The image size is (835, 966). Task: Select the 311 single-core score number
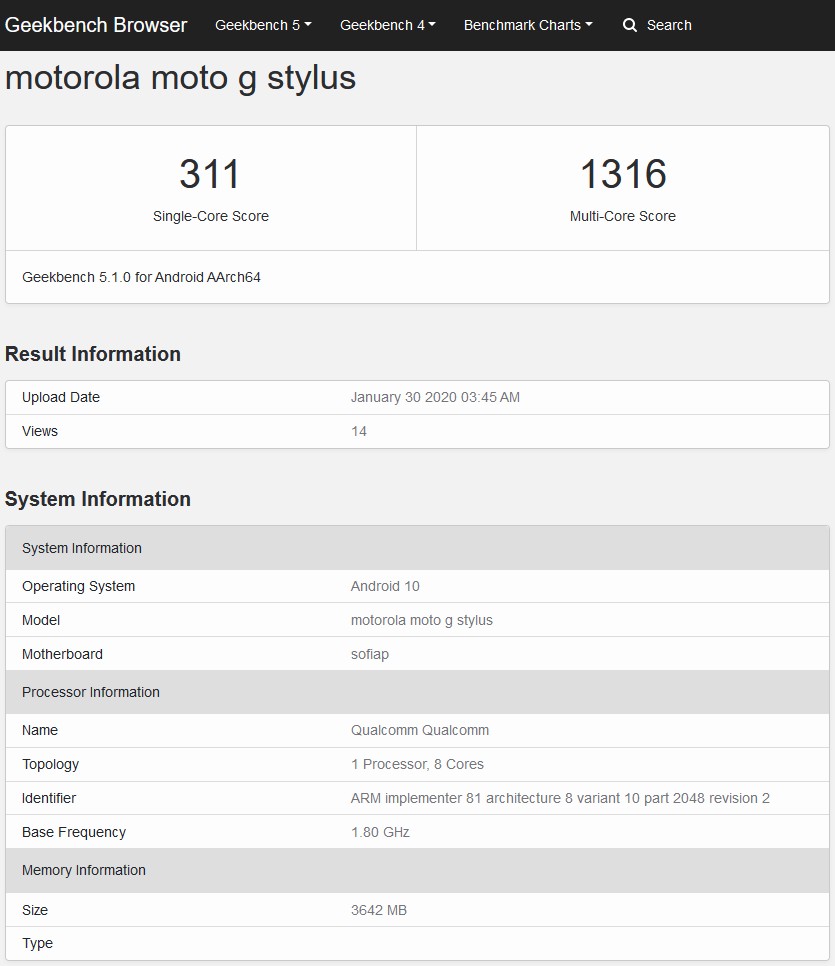coord(210,174)
